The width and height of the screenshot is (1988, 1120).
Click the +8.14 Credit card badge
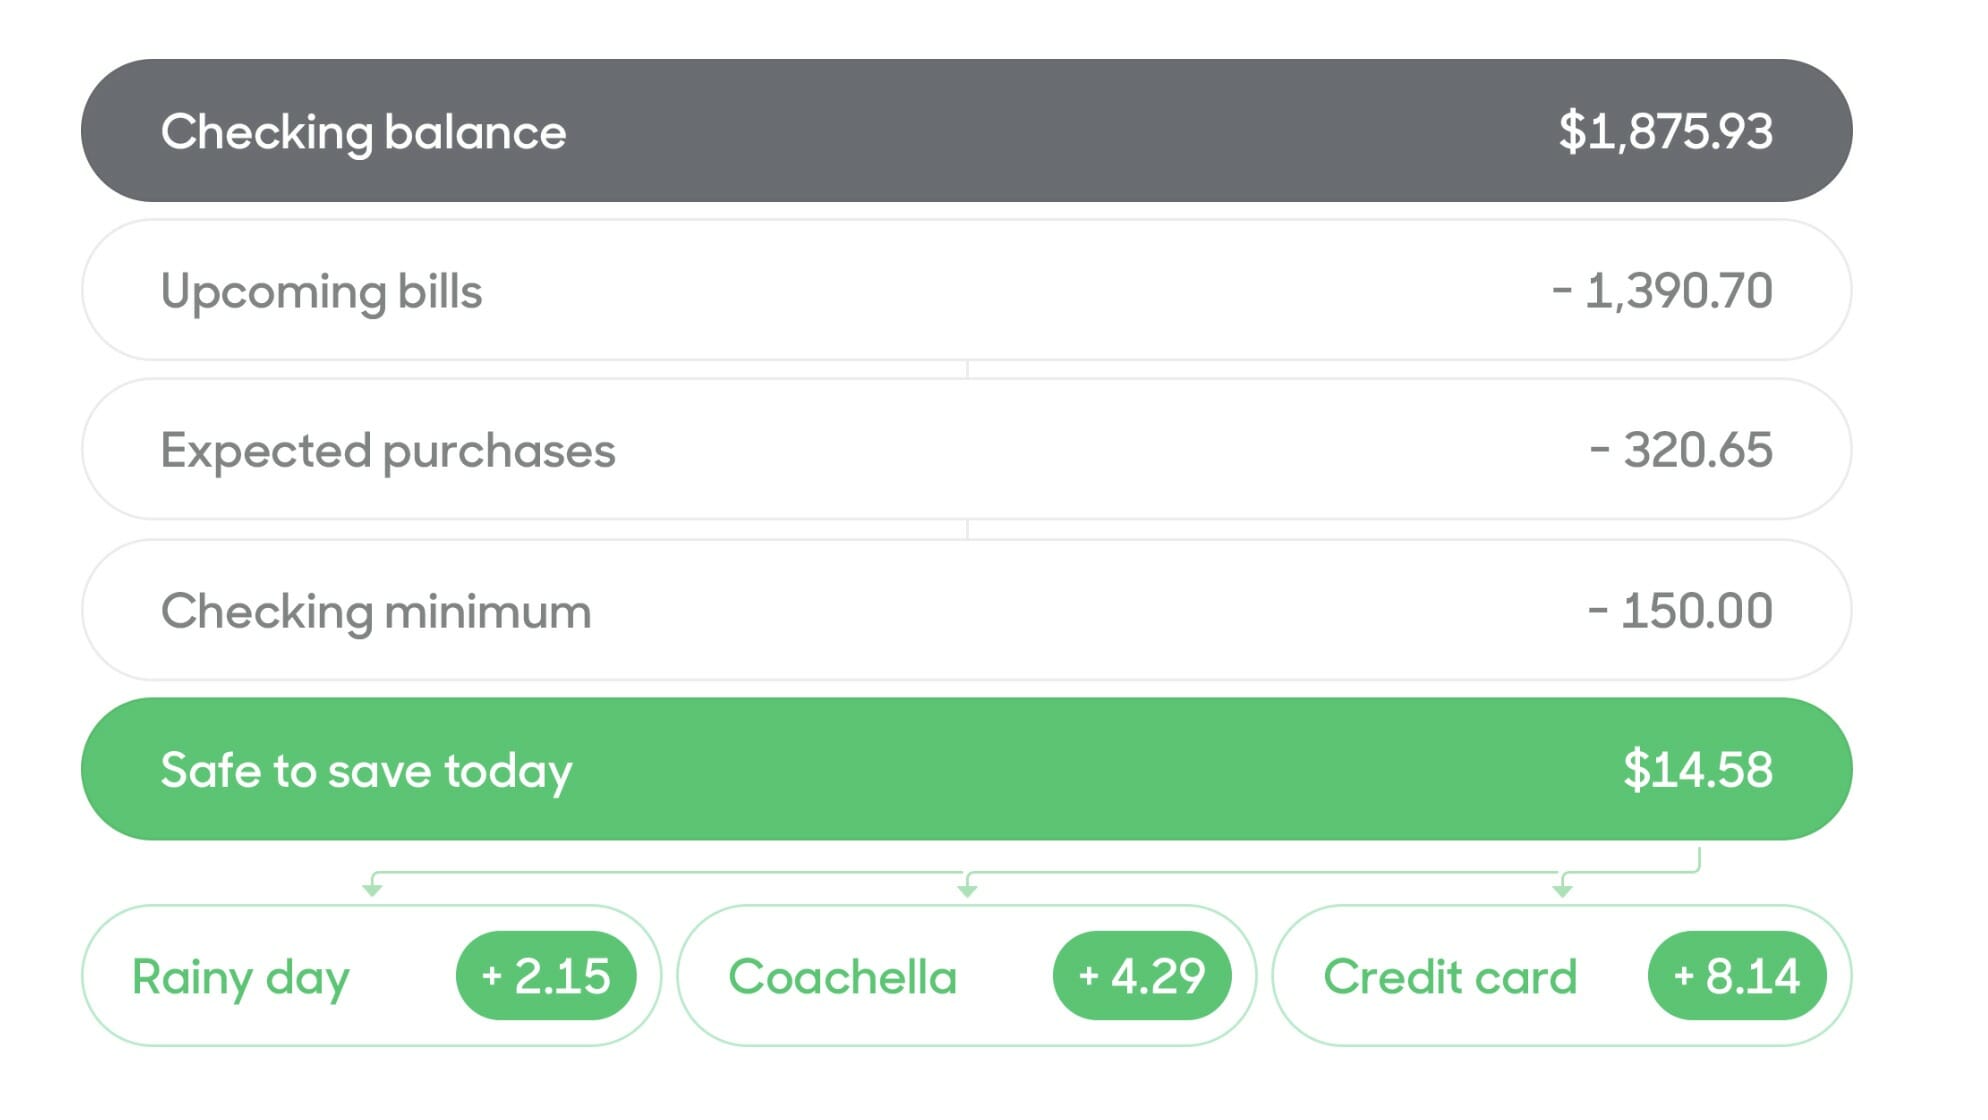tap(1737, 976)
